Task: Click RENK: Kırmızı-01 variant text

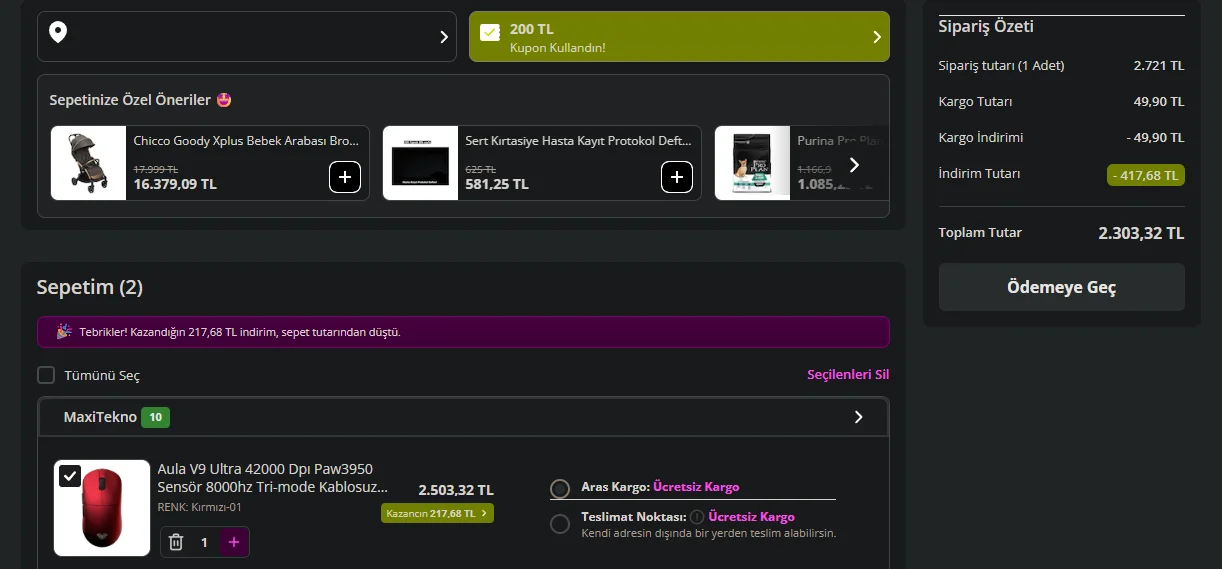Action: coord(199,507)
